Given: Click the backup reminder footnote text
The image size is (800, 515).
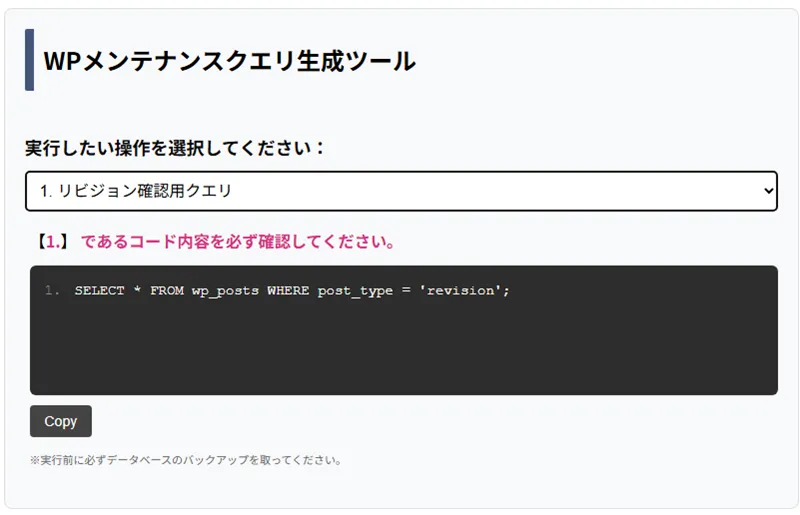Looking at the screenshot, I should [186, 461].
